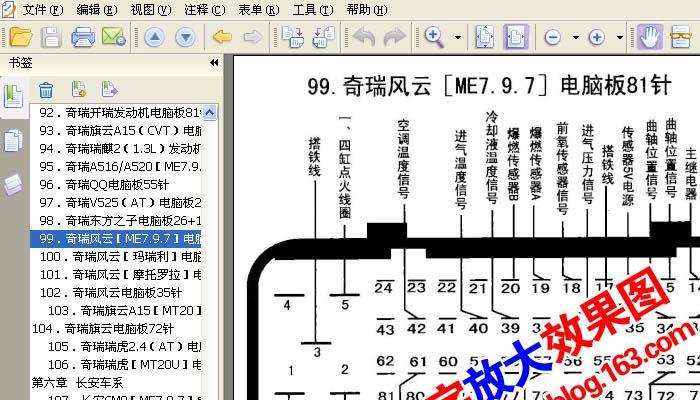Screen dimensions: 700x400
Task: Click the page title 99.奇瑞风云 [ME7.9.7] 电脑板81针
Action: (489, 86)
